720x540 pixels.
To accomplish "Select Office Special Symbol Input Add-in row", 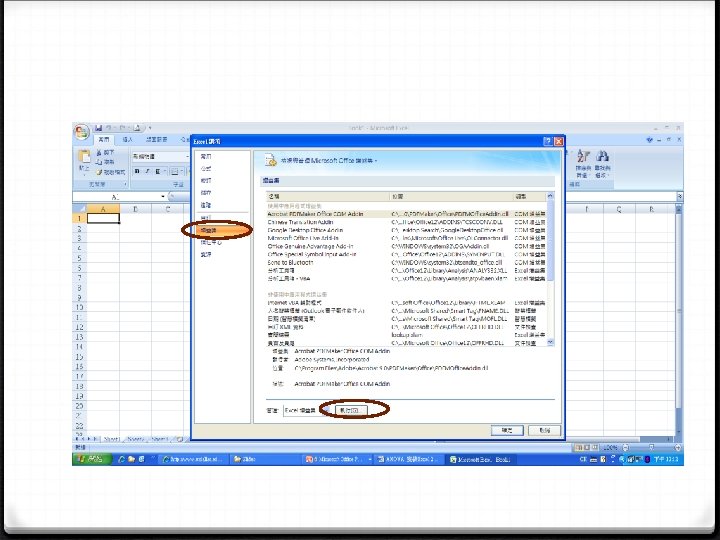I will tap(406, 254).
